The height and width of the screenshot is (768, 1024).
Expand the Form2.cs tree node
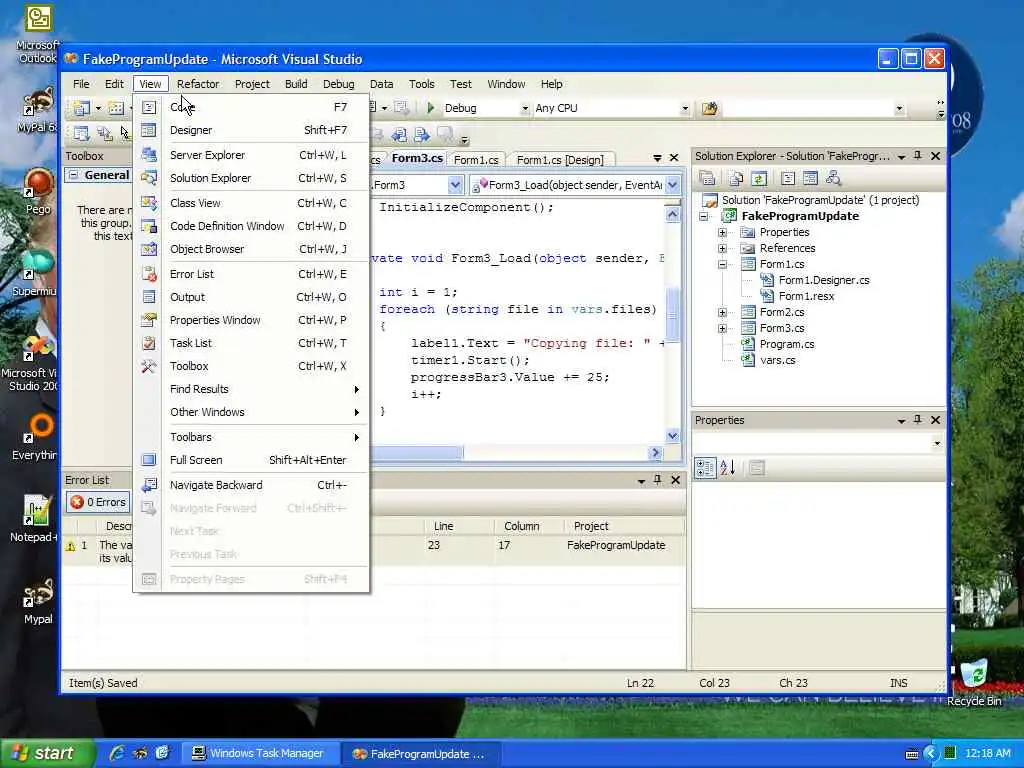pos(722,312)
